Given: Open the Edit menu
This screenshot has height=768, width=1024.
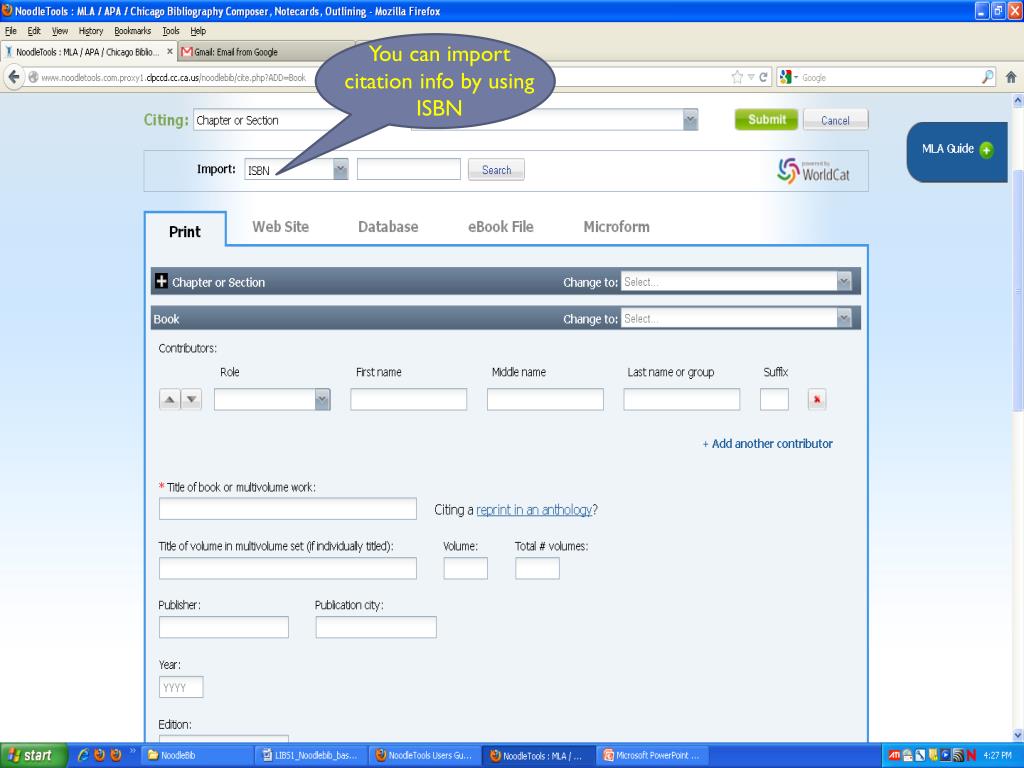Looking at the screenshot, I should click(34, 31).
